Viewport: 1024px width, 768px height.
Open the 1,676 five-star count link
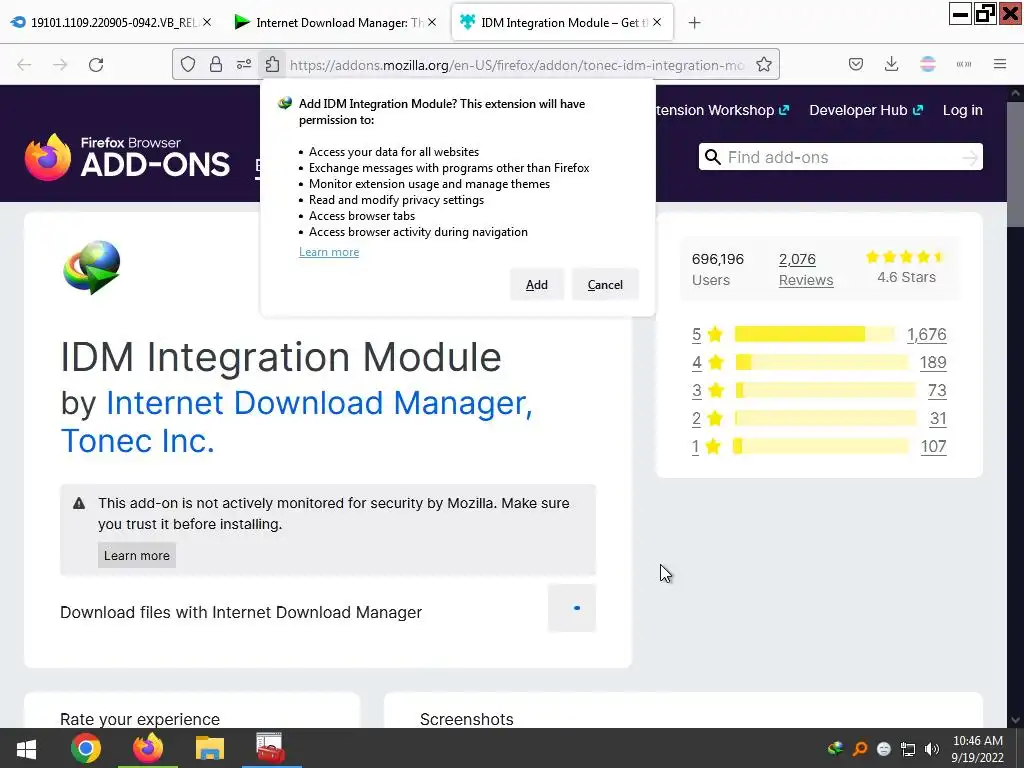(x=926, y=334)
